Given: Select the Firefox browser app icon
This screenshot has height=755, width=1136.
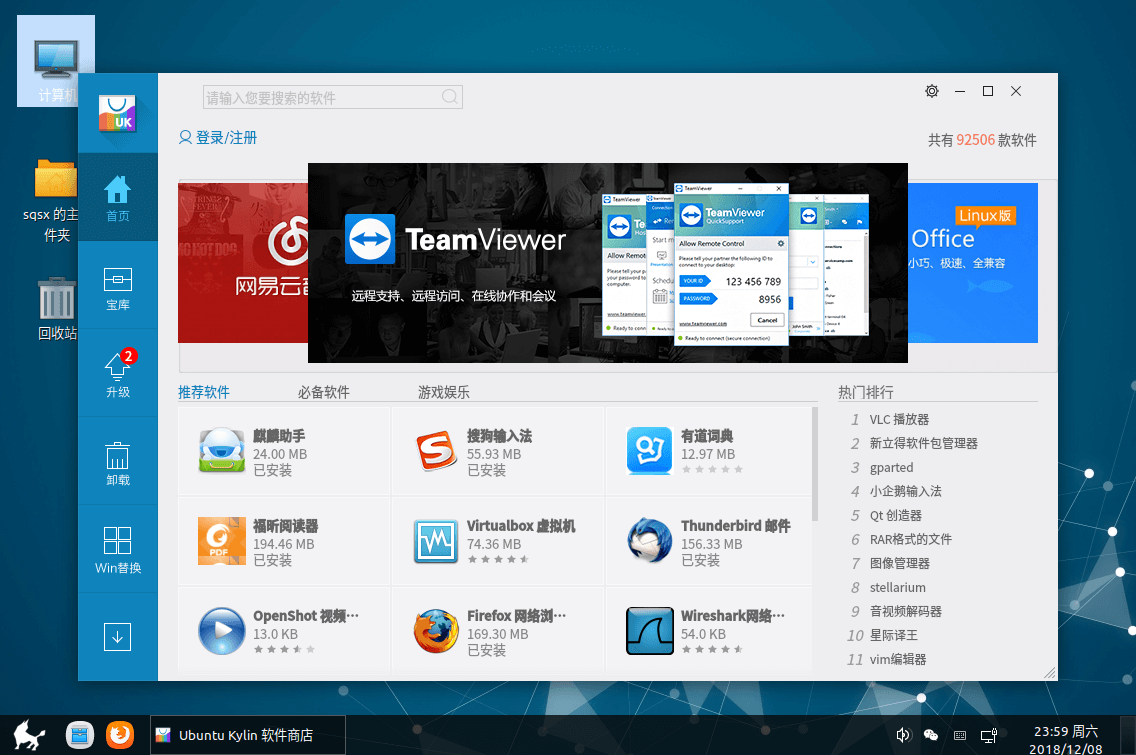Looking at the screenshot, I should point(436,631).
